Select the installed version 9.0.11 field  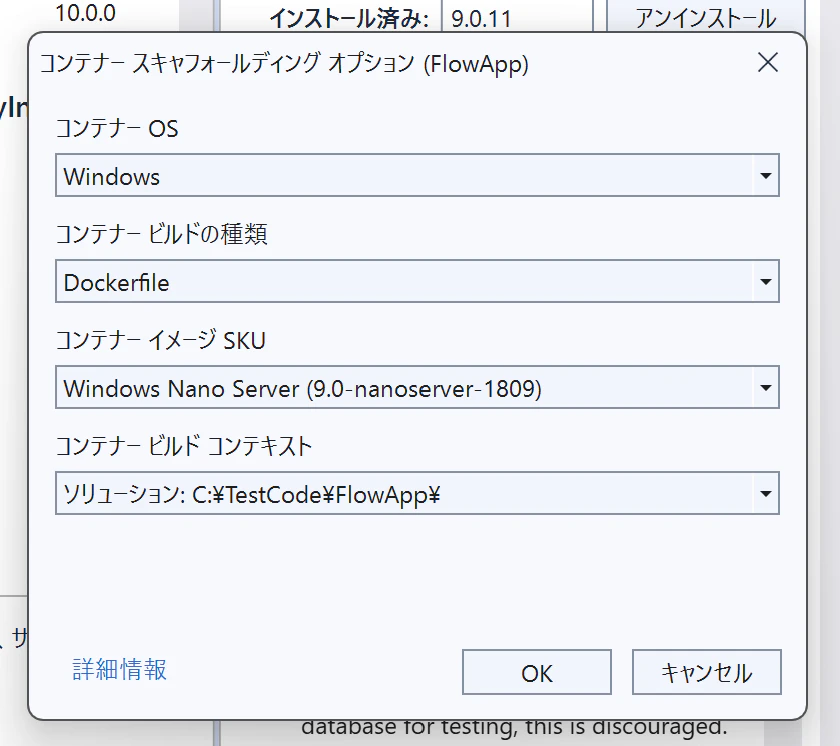tap(517, 17)
